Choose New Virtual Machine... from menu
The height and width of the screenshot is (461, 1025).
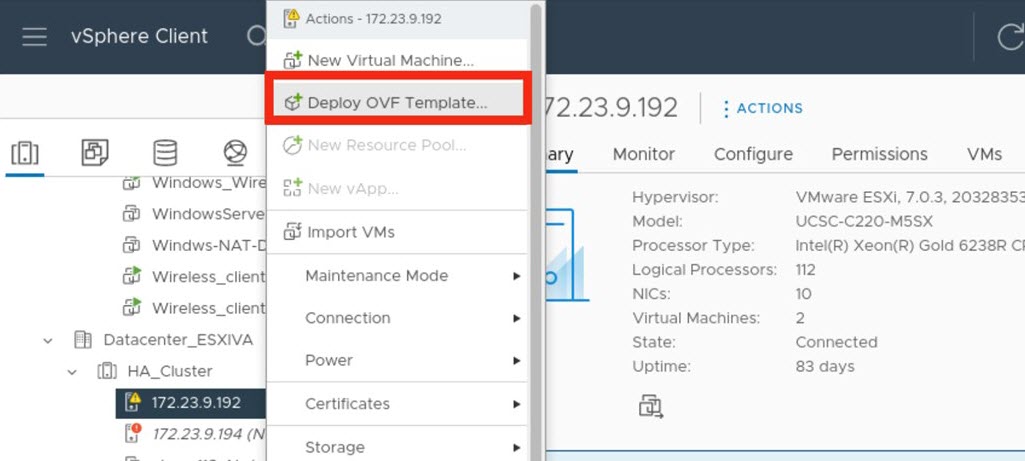(397, 60)
